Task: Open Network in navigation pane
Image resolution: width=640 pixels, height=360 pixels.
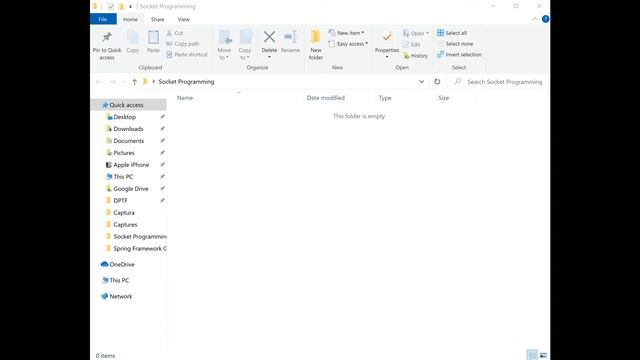Action: tap(116, 296)
